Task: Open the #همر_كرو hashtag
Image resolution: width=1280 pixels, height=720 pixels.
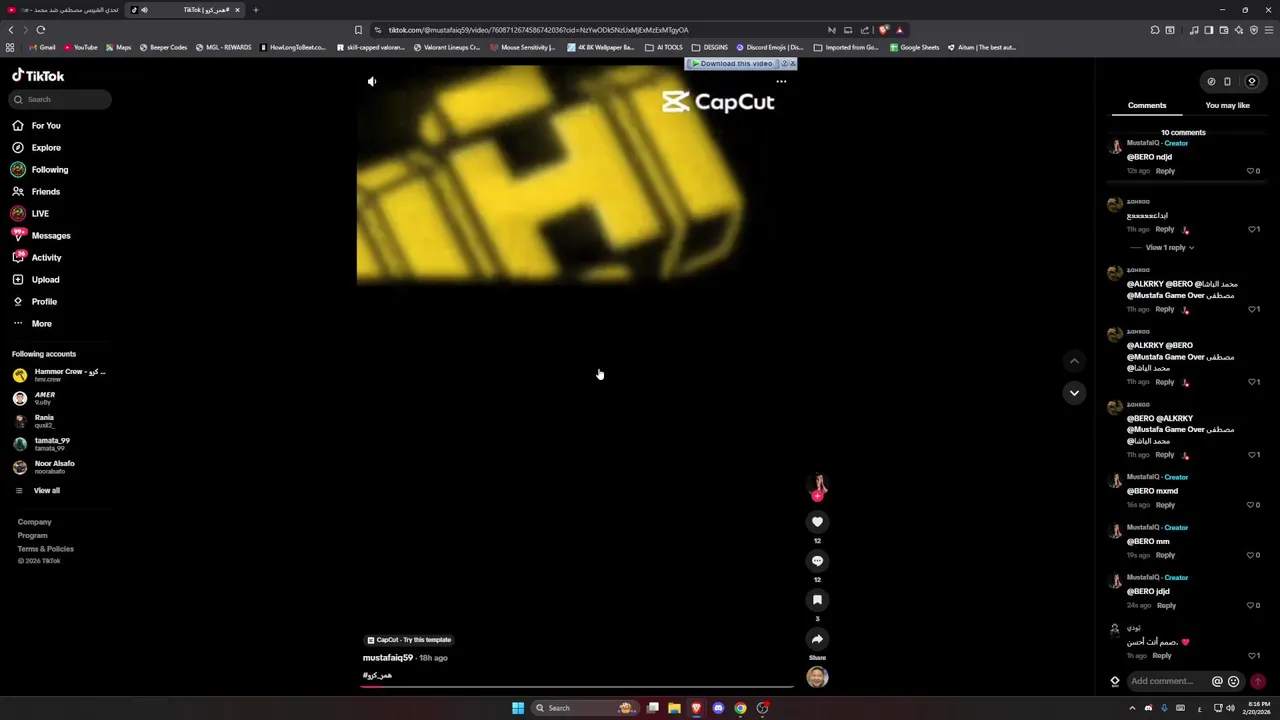Action: (377, 676)
